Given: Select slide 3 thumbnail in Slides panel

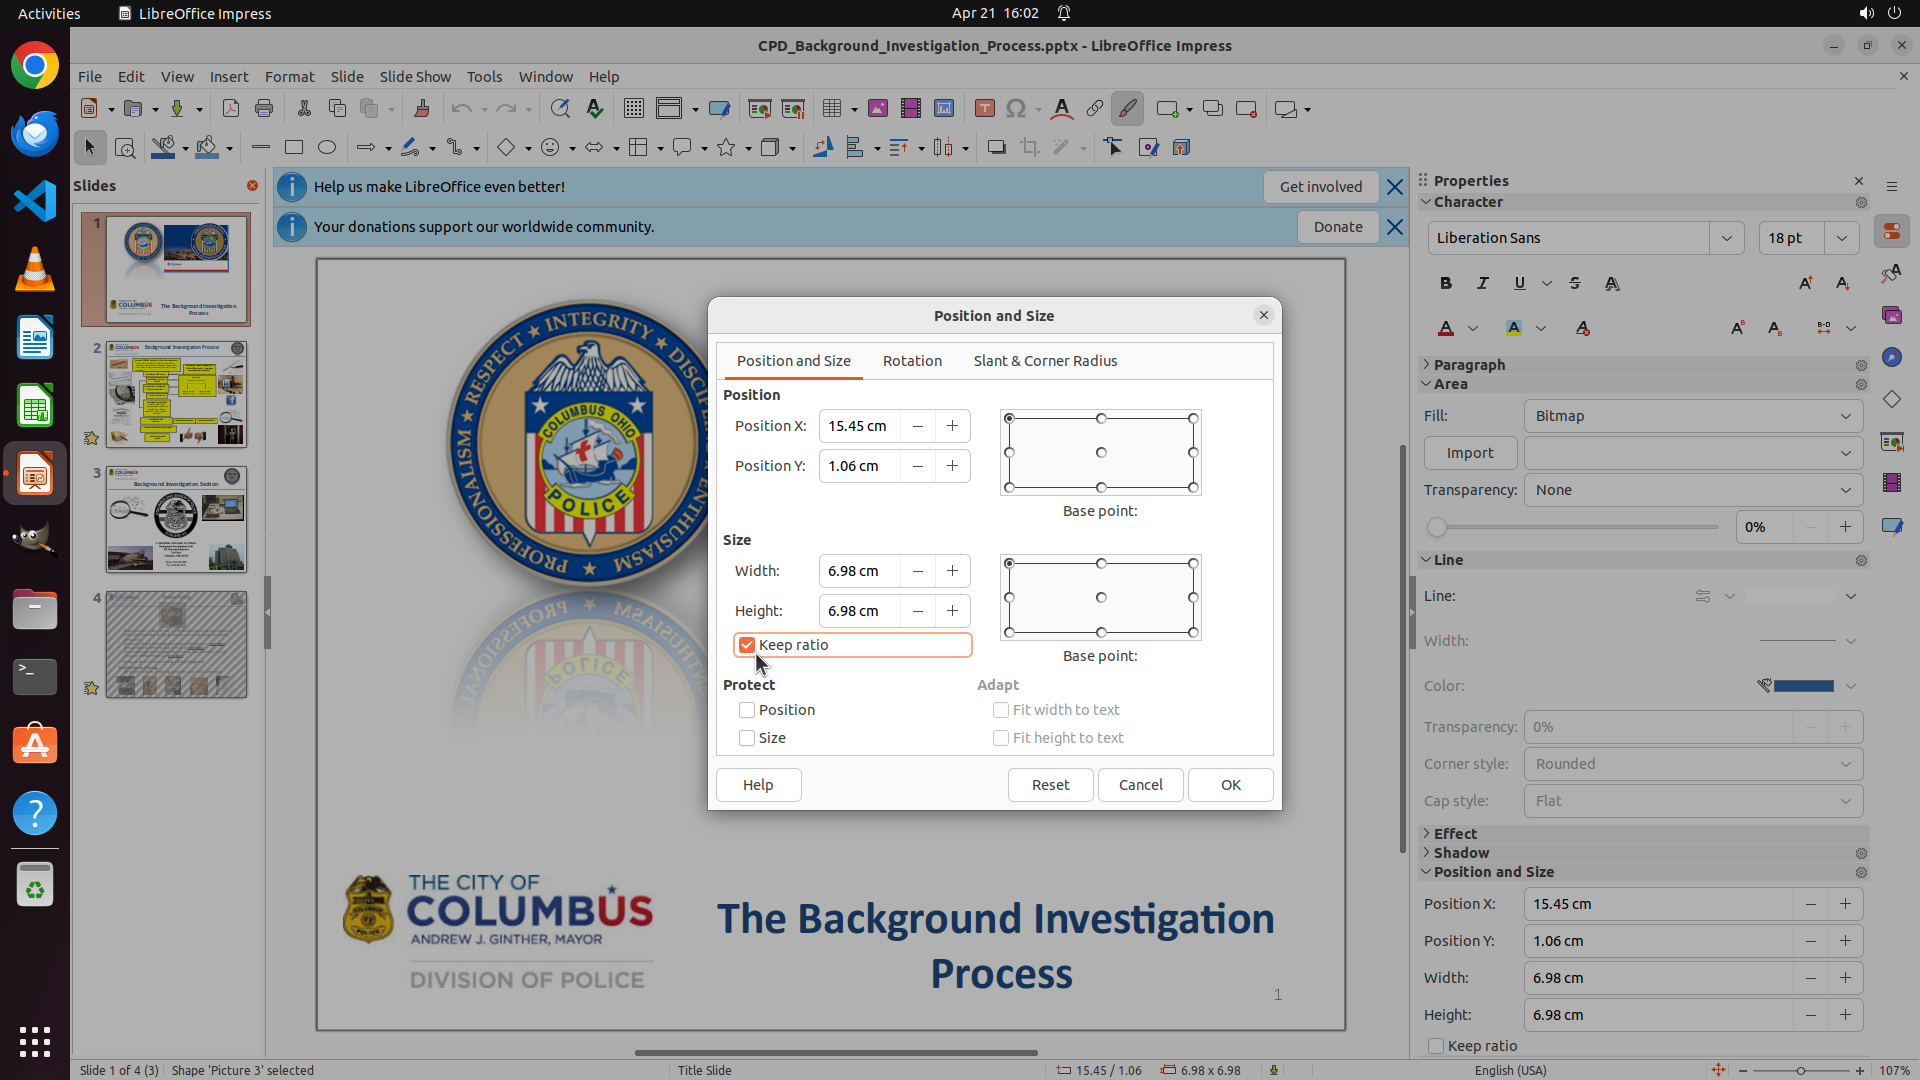Looking at the screenshot, I should pos(176,519).
